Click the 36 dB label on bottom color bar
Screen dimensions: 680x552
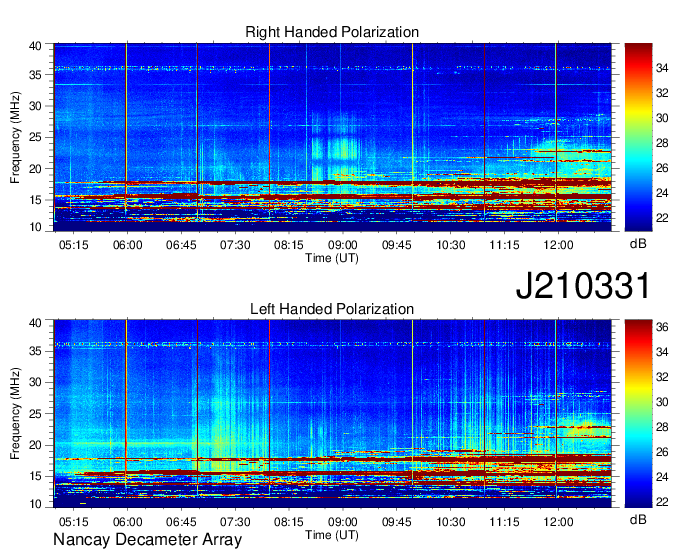(x=662, y=327)
